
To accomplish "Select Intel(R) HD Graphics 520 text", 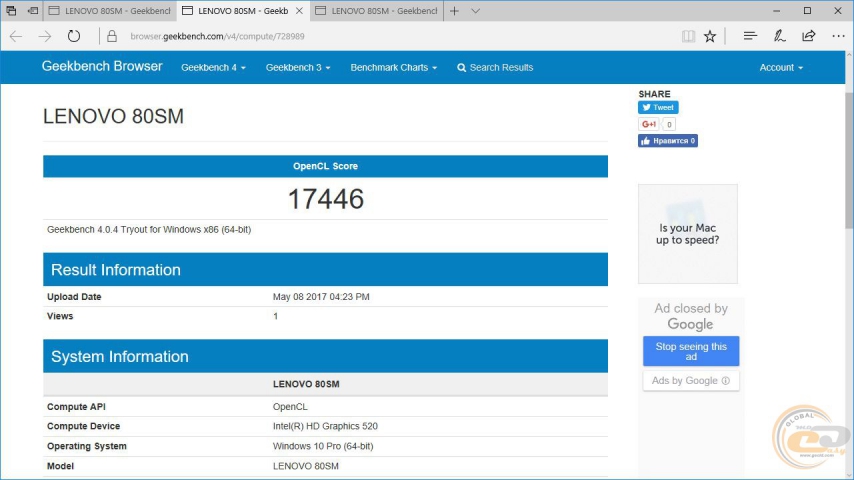I will tap(325, 426).
